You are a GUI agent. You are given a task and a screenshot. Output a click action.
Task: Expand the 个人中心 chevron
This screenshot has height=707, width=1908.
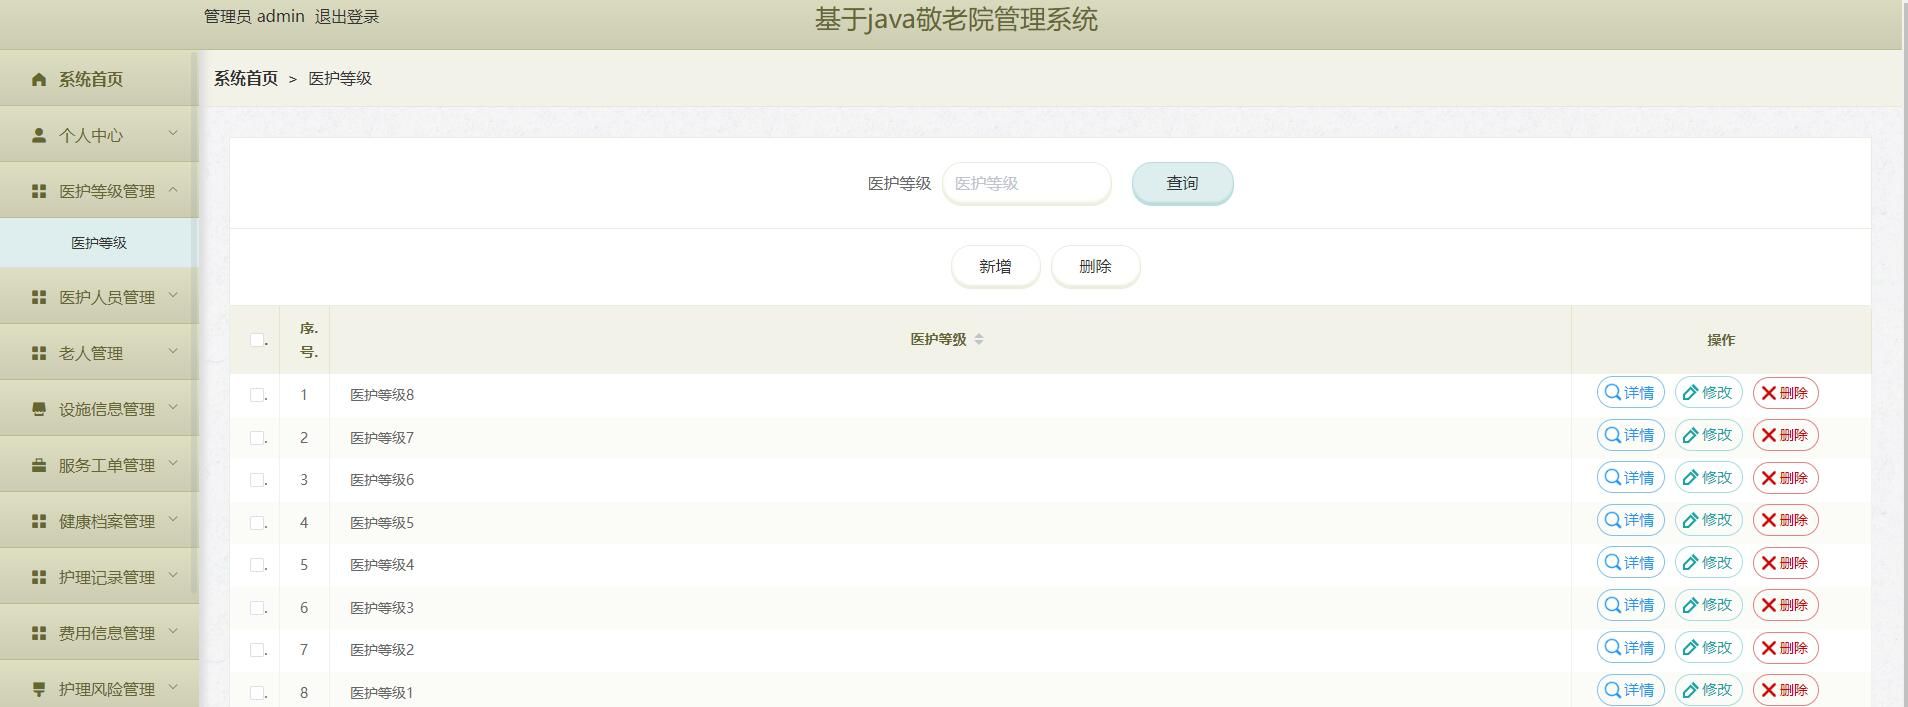pos(173,133)
